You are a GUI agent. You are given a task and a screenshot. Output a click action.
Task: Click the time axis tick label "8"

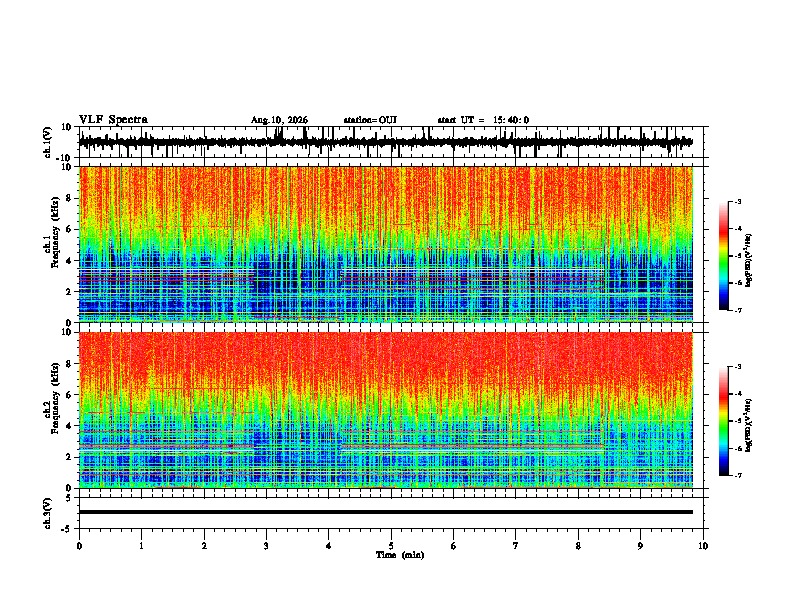pos(578,546)
